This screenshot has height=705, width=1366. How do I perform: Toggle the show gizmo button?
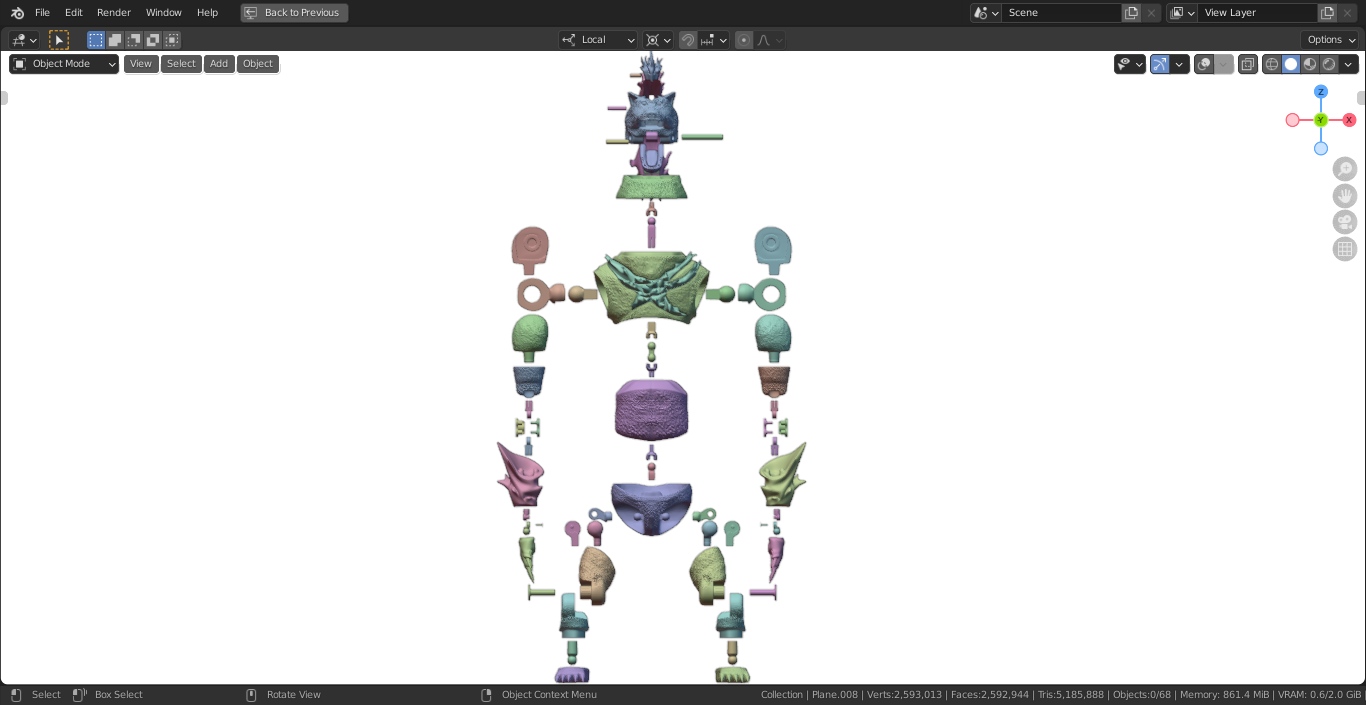(x=1160, y=64)
